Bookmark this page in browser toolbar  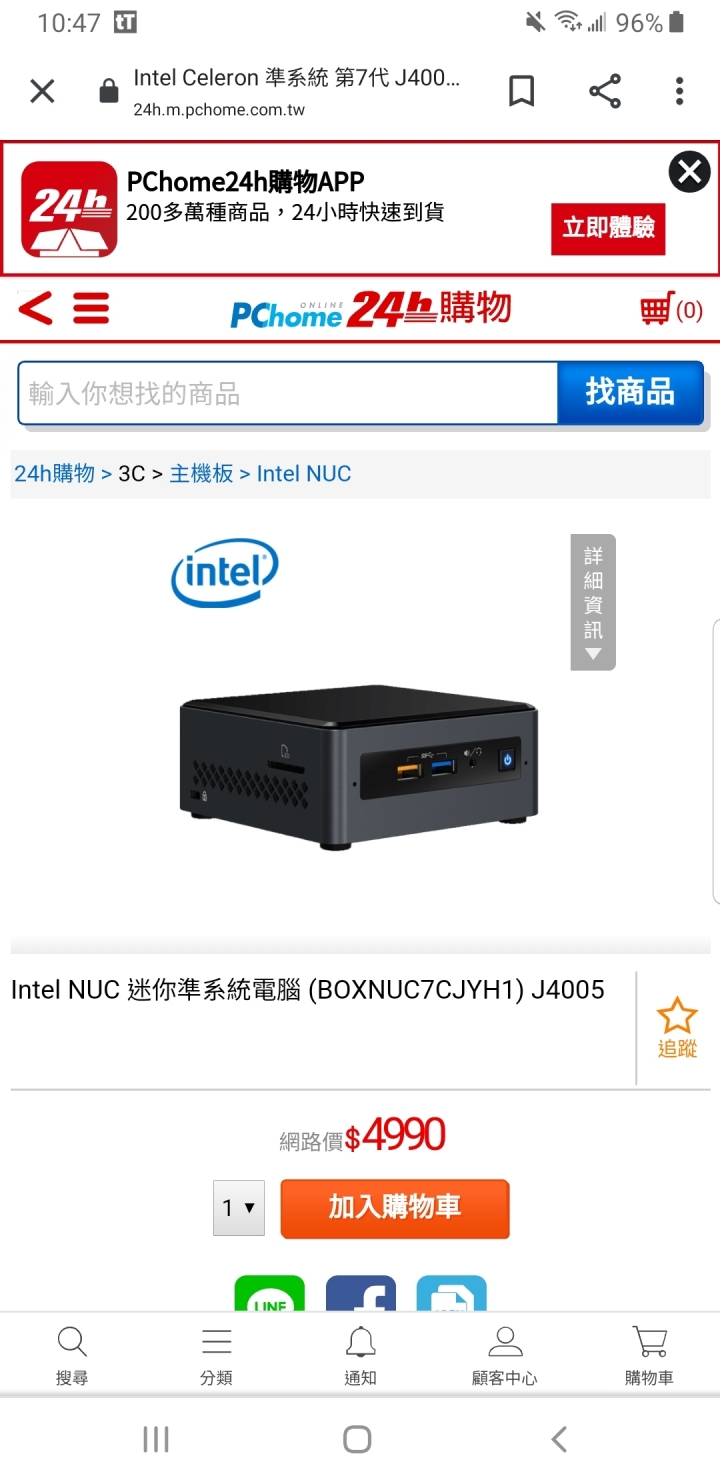[521, 92]
